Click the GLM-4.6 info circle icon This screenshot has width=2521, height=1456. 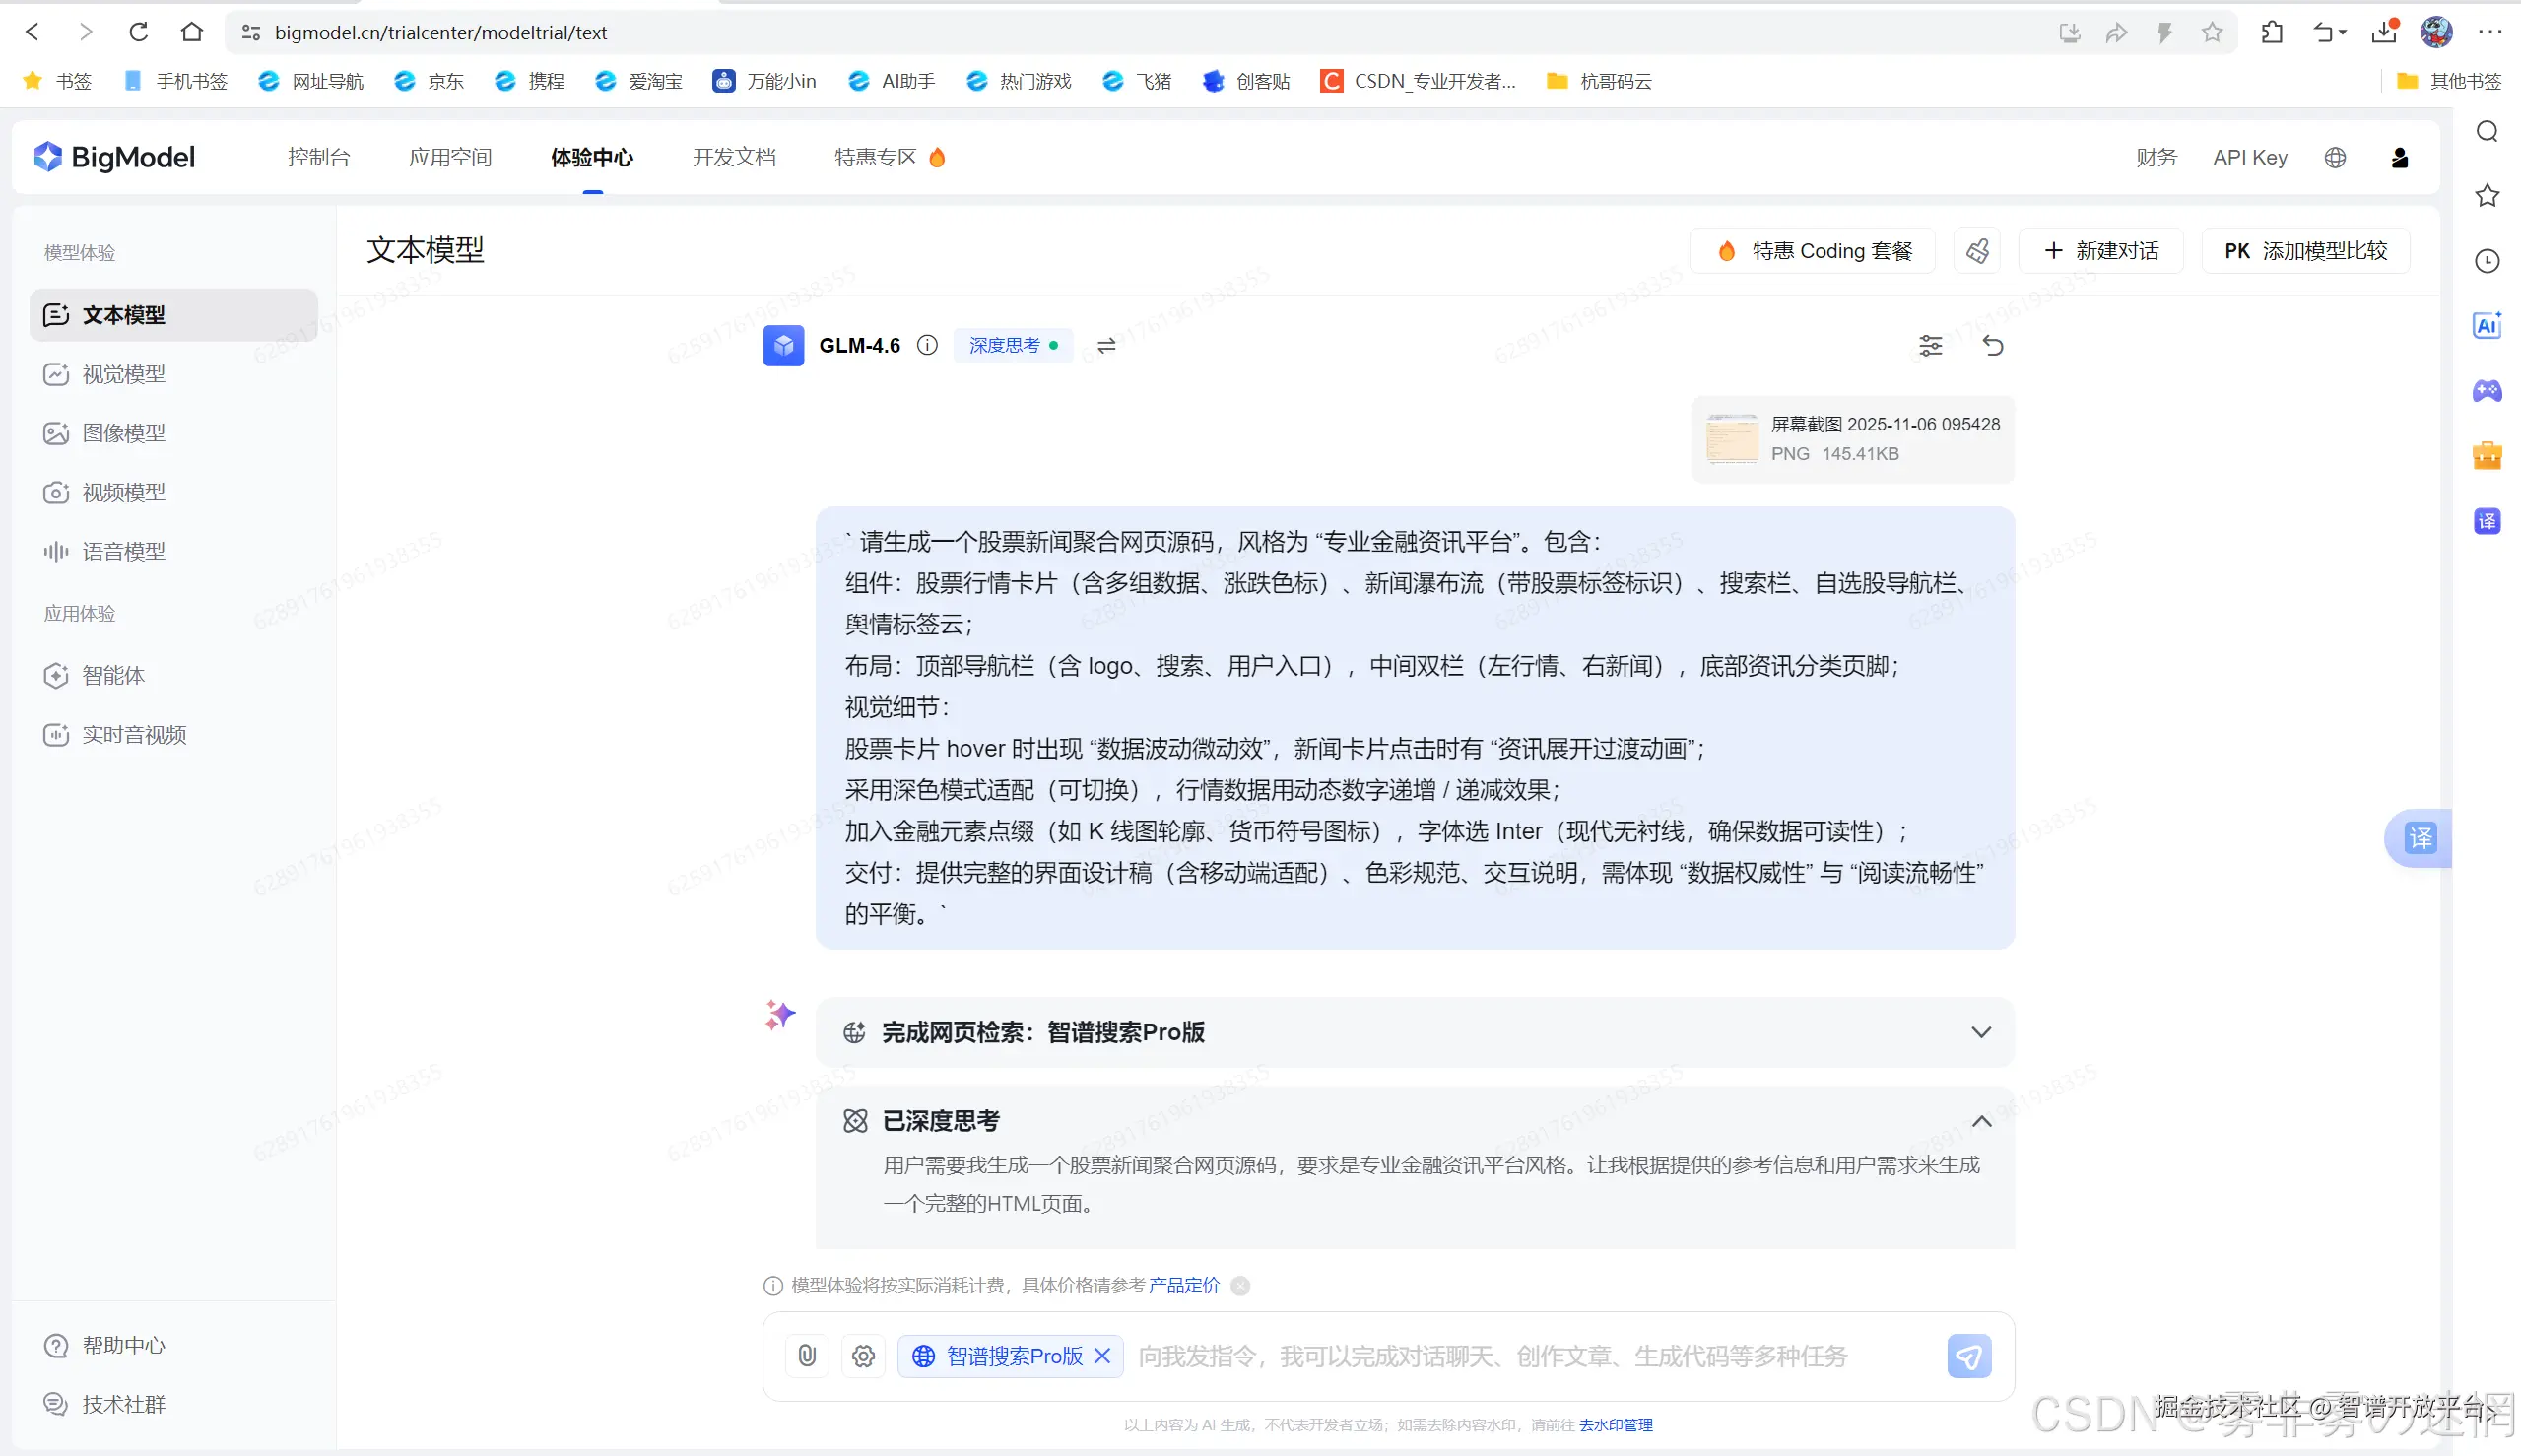(x=927, y=346)
